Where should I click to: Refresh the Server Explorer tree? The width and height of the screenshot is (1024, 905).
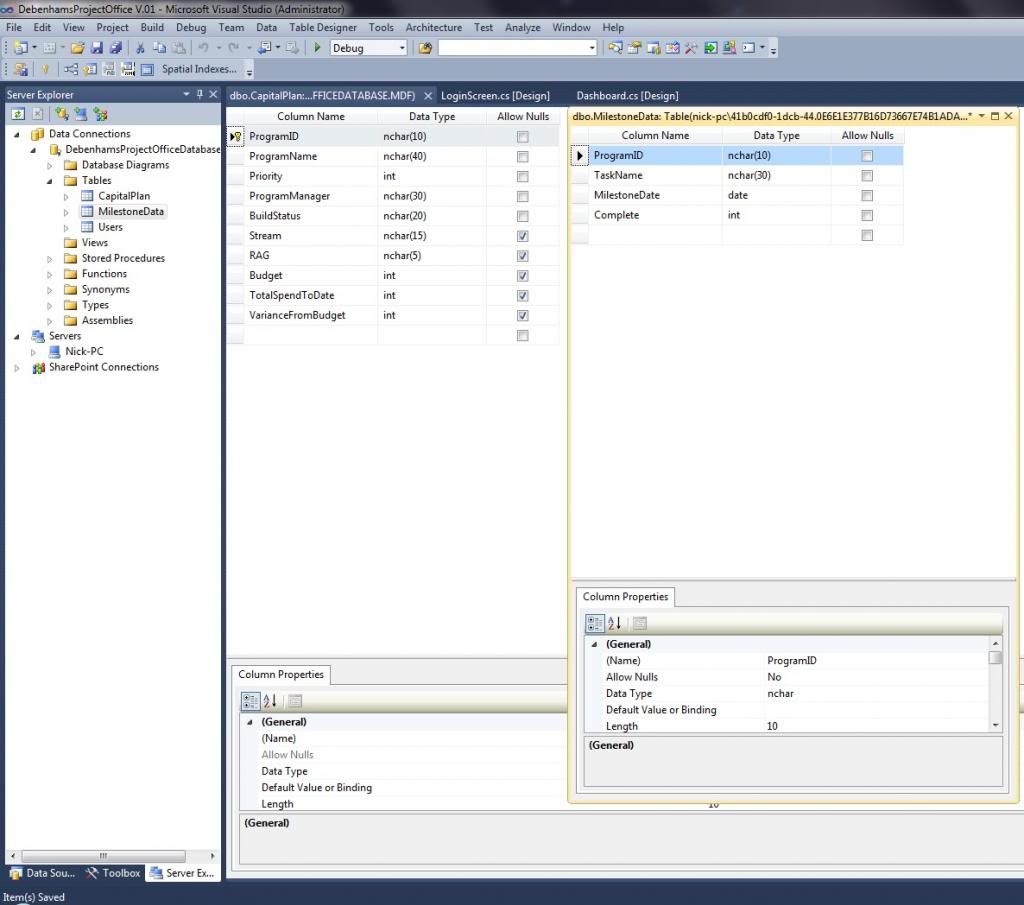tap(18, 114)
